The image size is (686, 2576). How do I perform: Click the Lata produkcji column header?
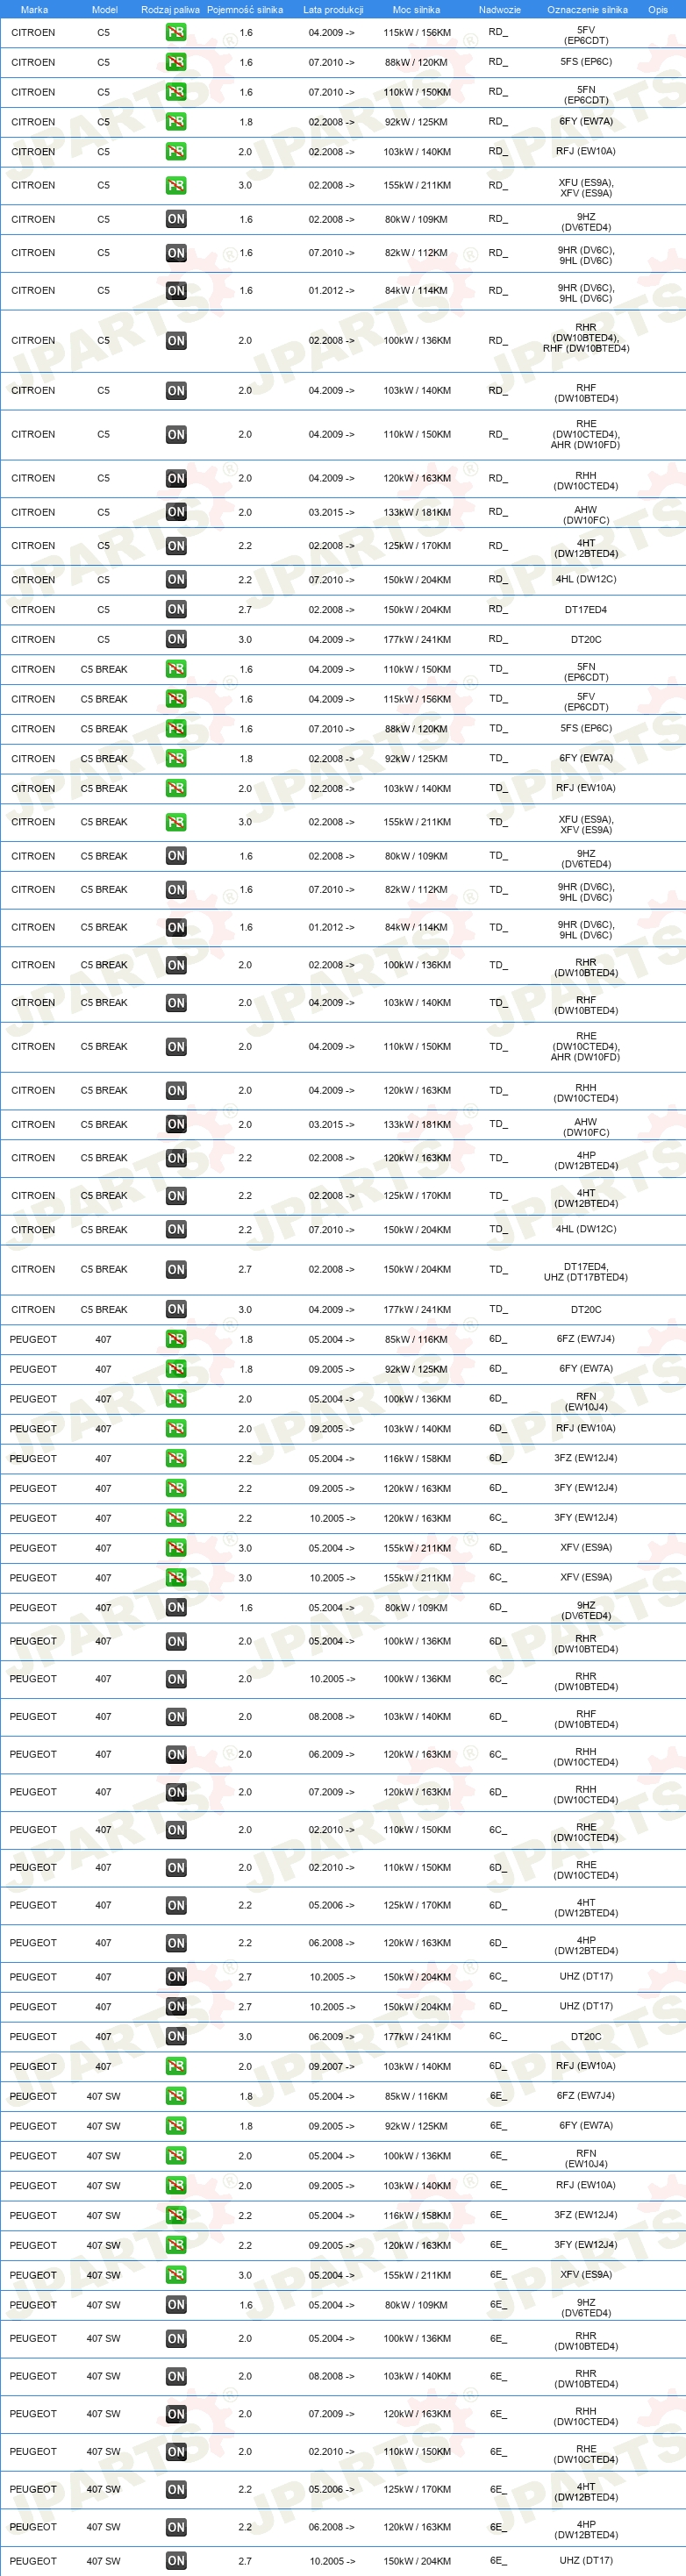coord(333,9)
